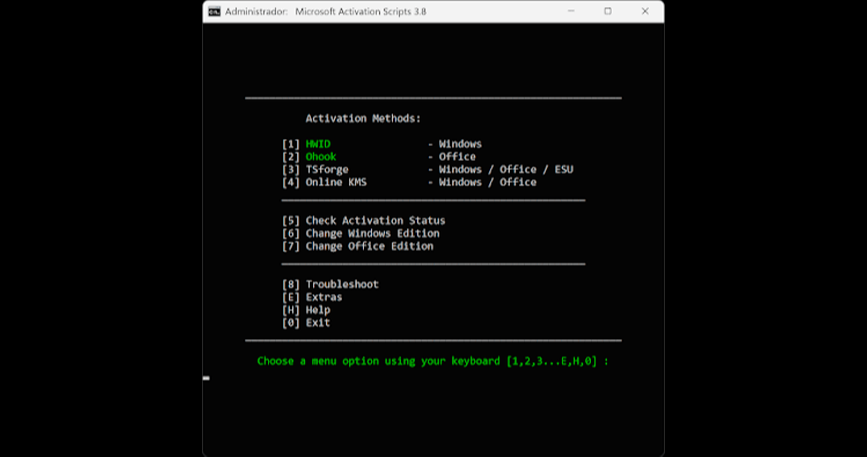Click the cmd icon in the title bar
This screenshot has height=457, width=867.
coord(215,11)
